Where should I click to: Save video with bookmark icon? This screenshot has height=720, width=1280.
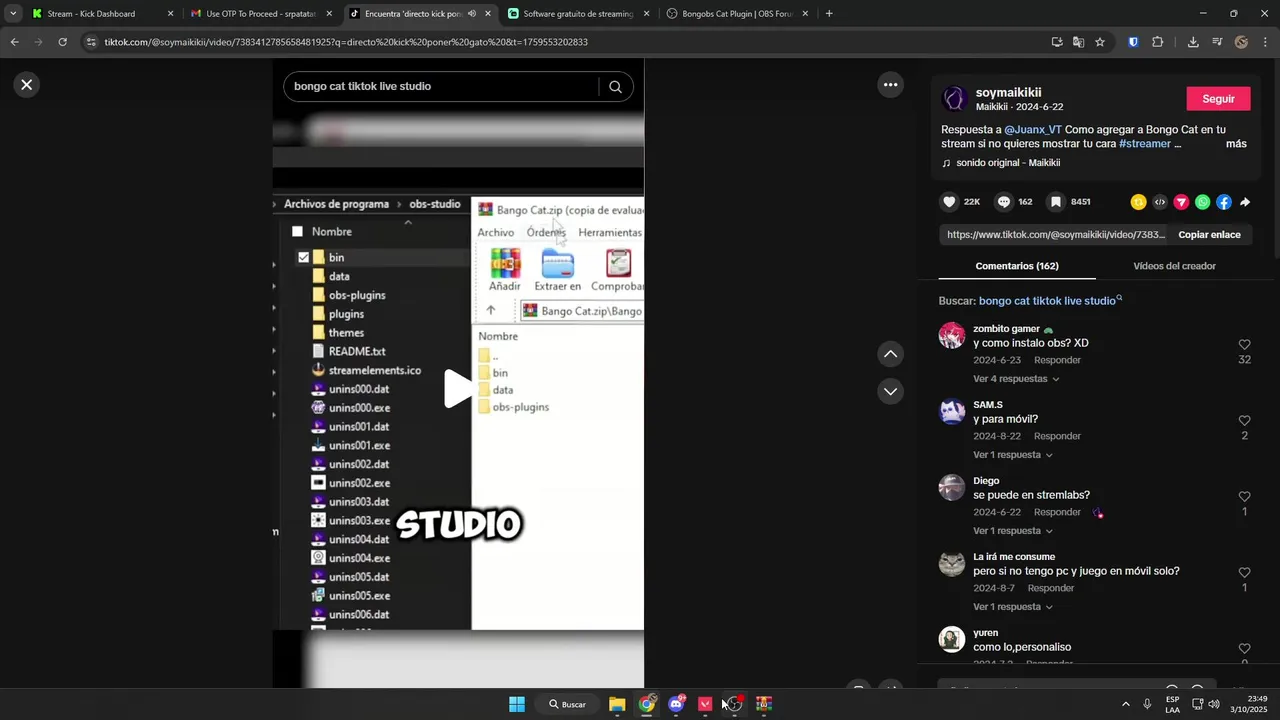(1055, 202)
